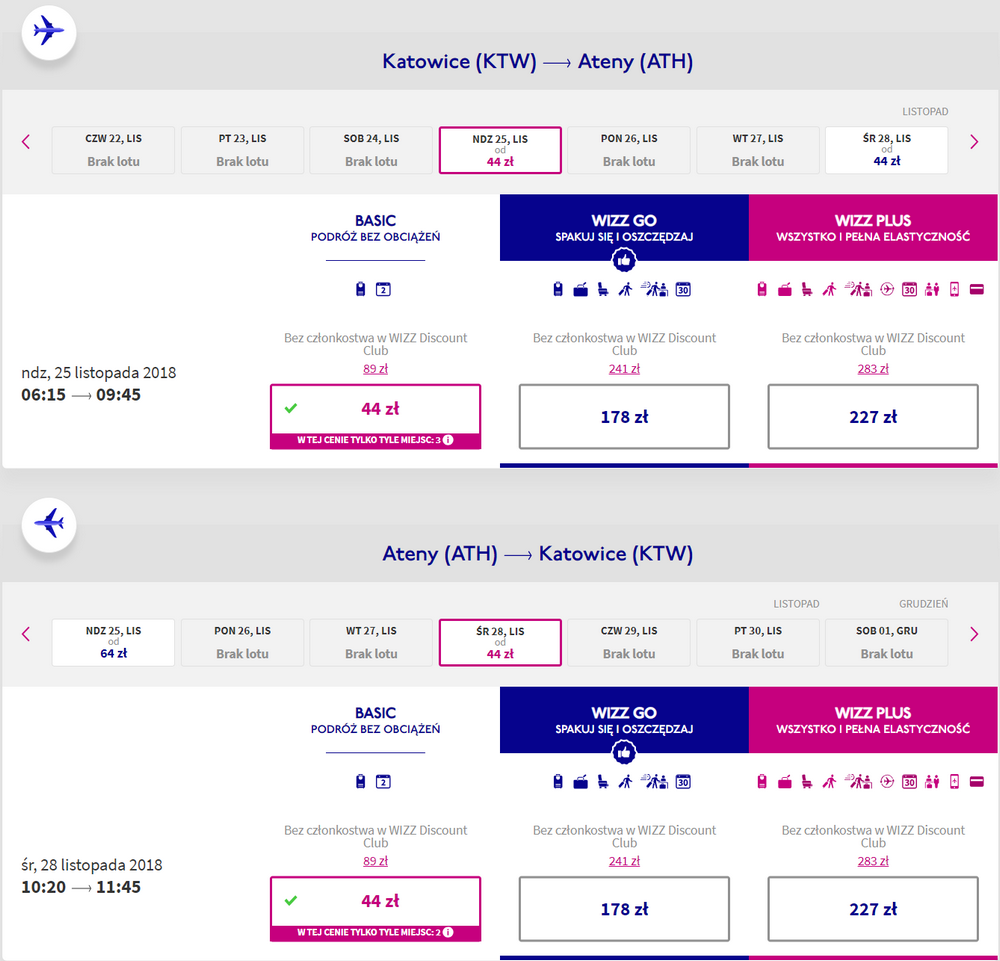Click outbound WIZZ PLUS column header

click(x=872, y=228)
